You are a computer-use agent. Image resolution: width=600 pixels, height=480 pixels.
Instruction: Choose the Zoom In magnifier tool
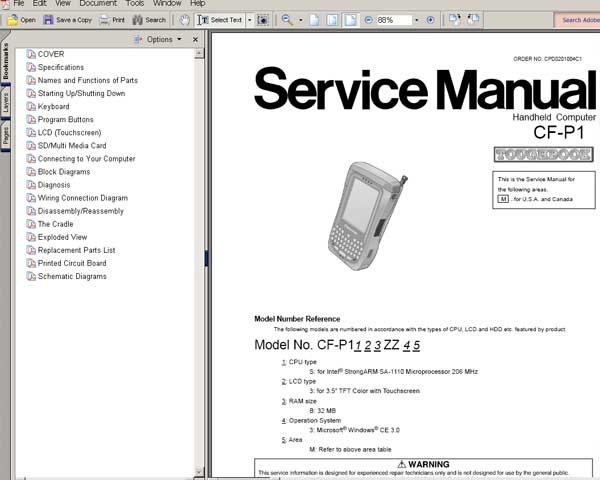pyautogui.click(x=287, y=20)
